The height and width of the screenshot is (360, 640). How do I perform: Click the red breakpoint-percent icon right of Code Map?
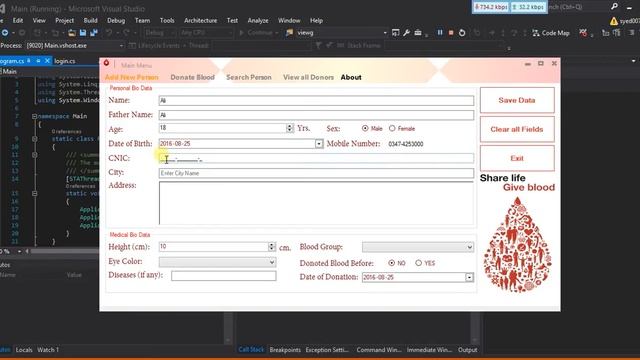[584, 33]
